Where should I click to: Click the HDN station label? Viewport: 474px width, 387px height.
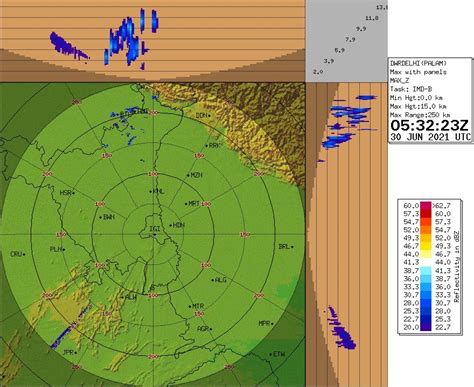[x=179, y=225]
